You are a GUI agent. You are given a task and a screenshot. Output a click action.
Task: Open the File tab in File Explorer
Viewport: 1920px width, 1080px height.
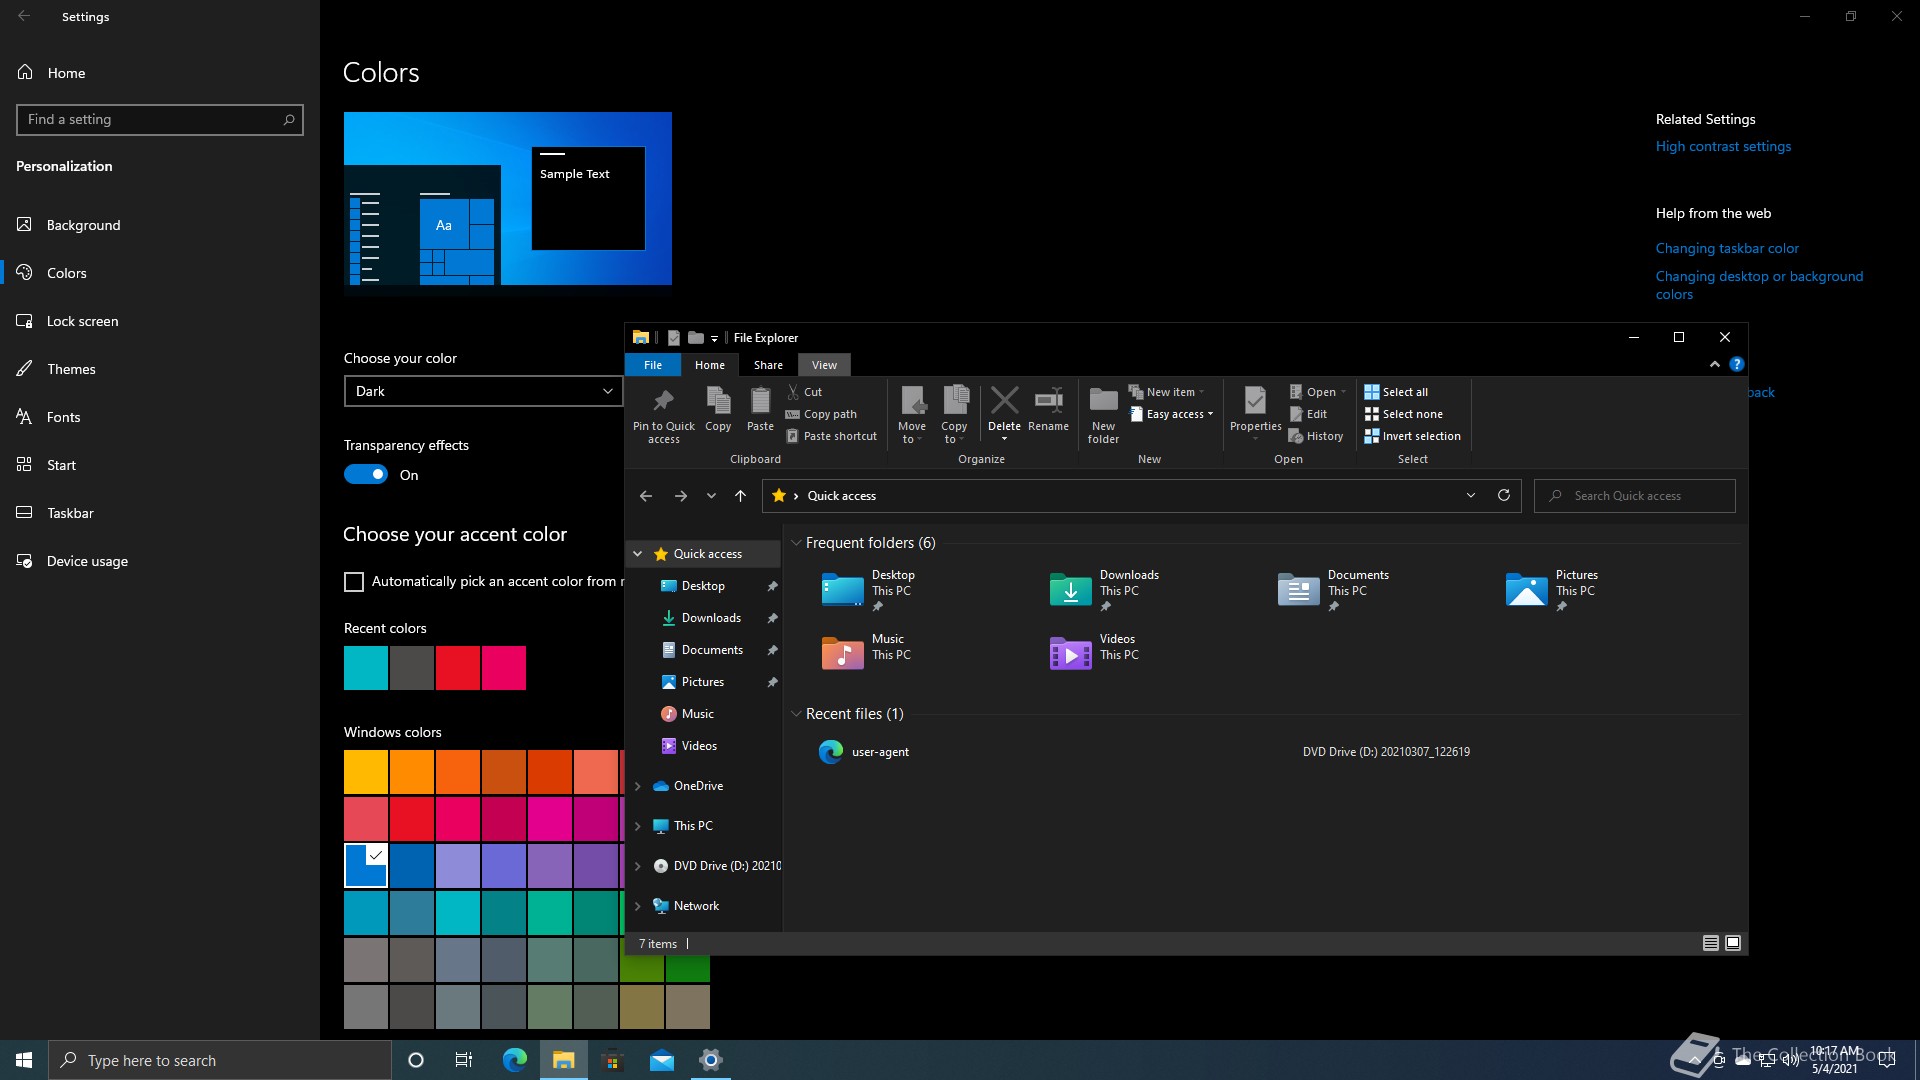coord(653,365)
